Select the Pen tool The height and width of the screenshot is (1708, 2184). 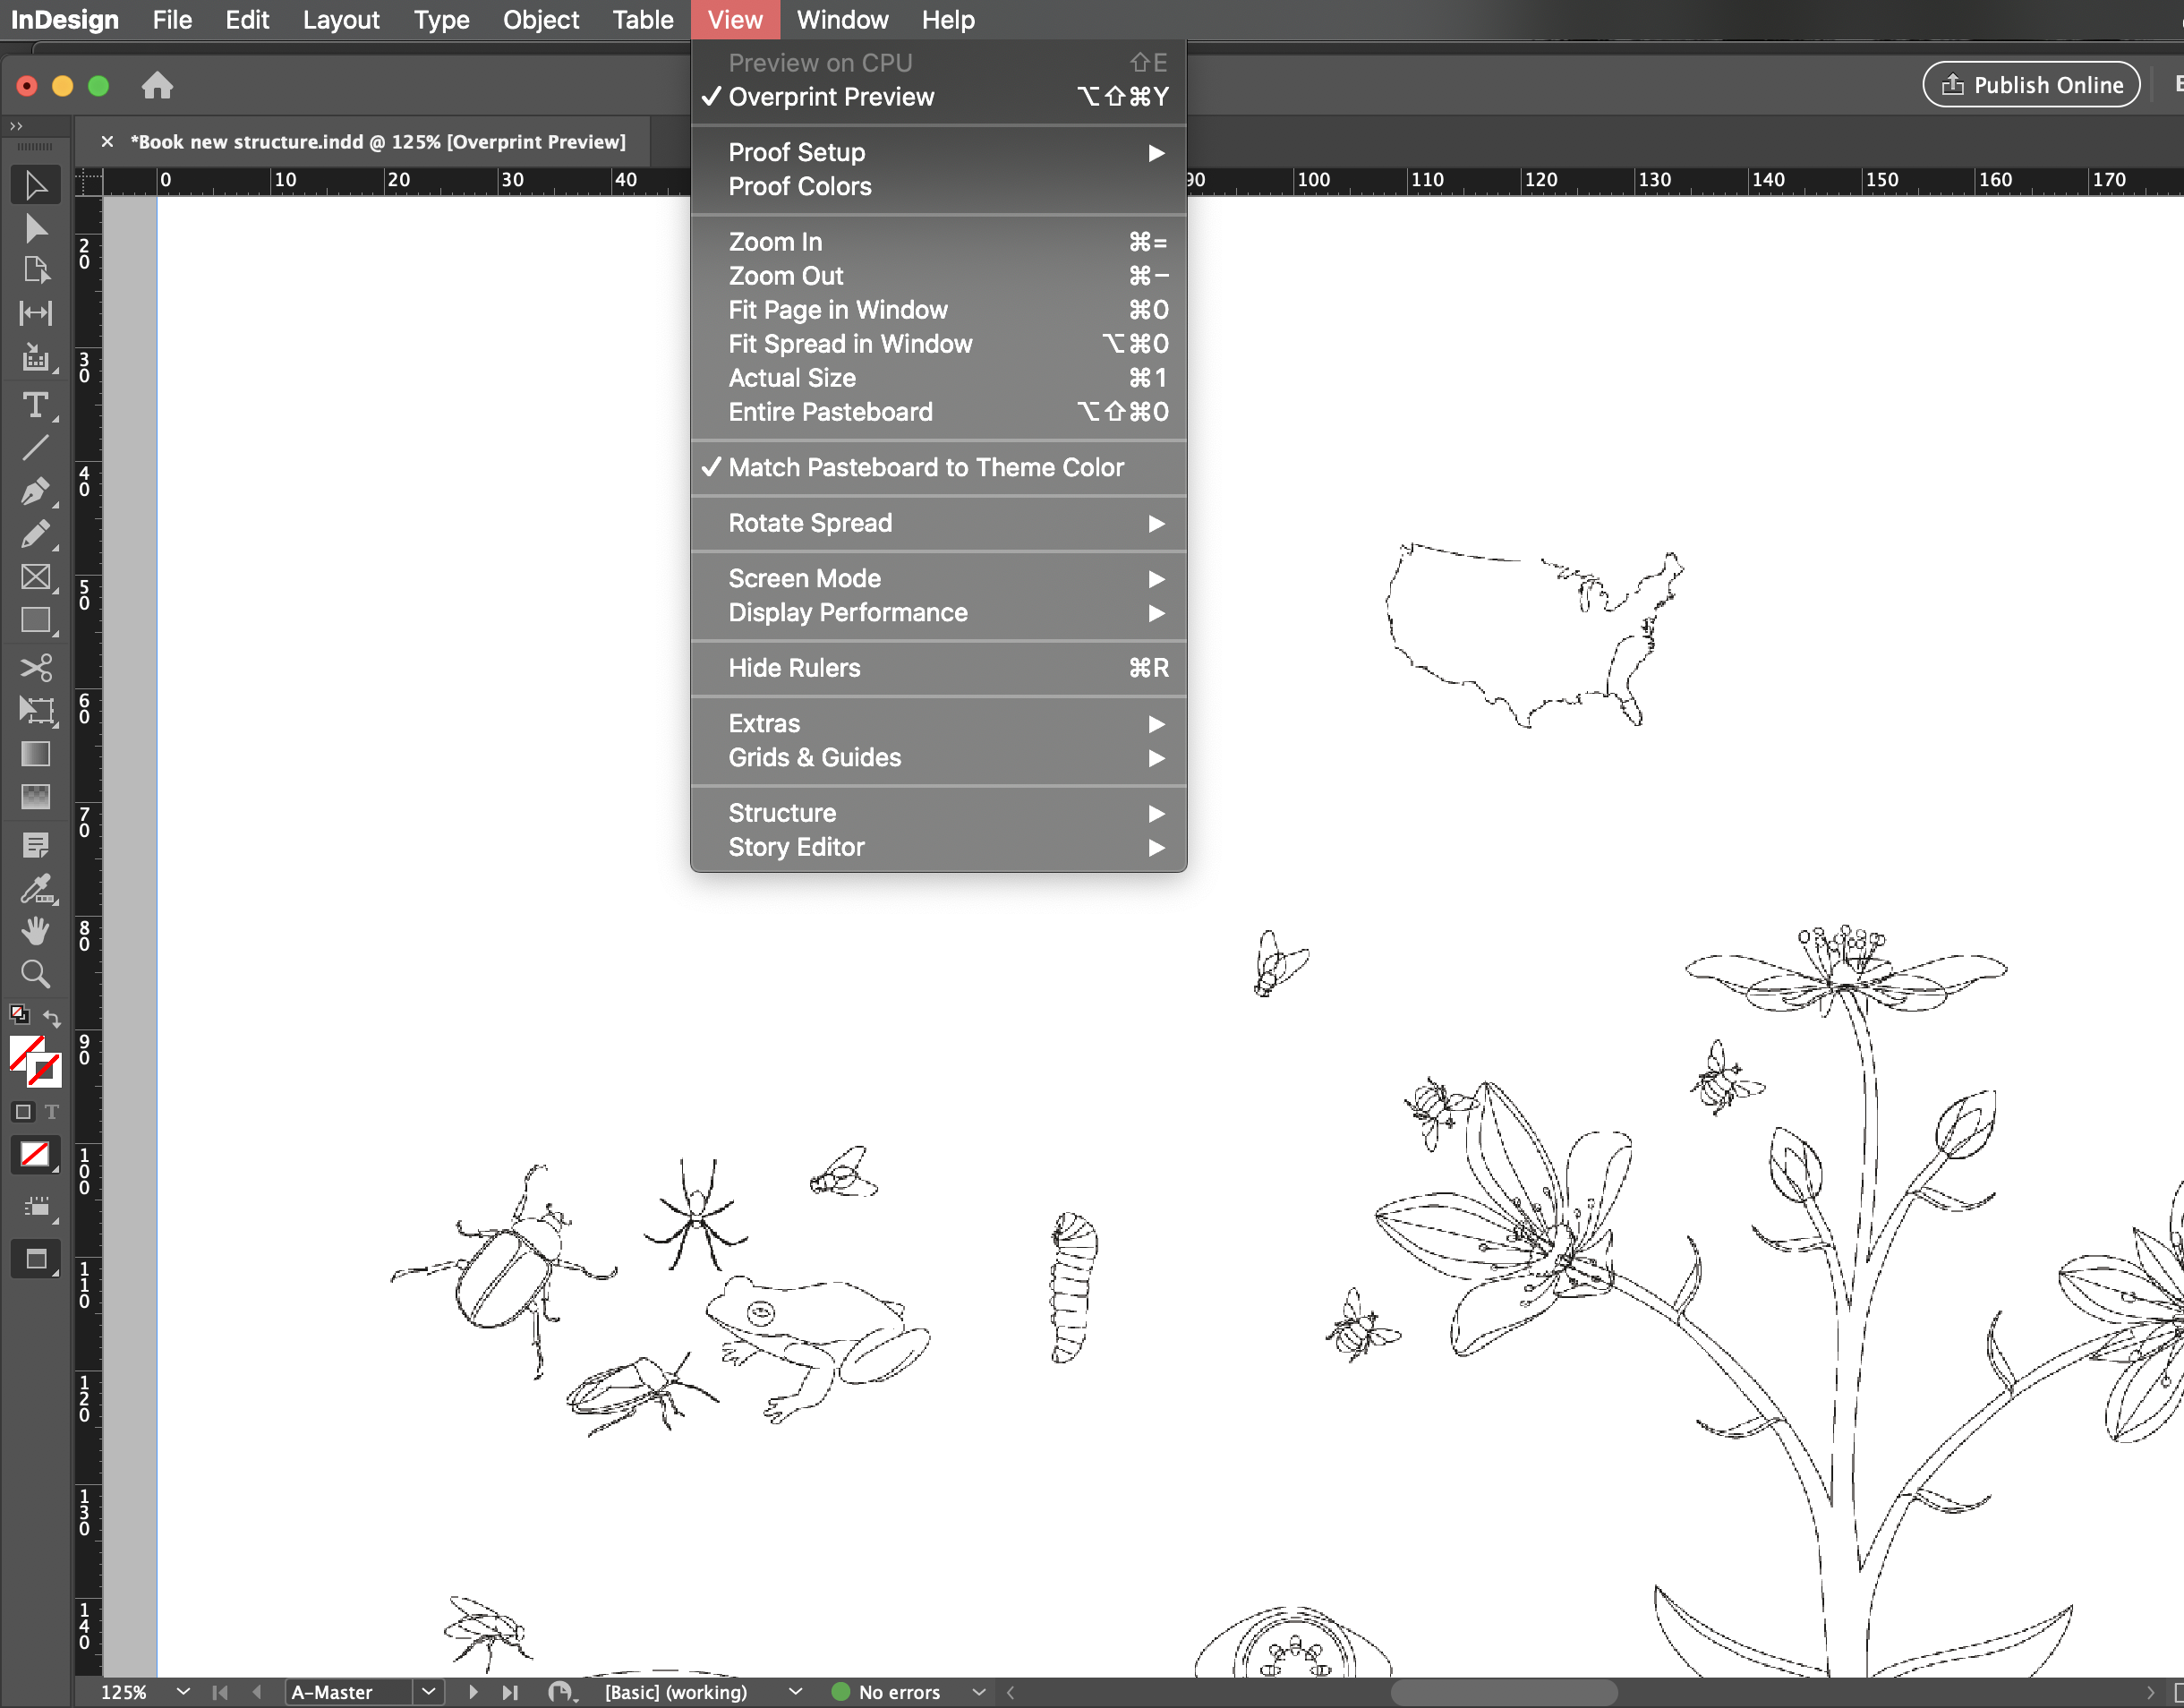coord(35,491)
